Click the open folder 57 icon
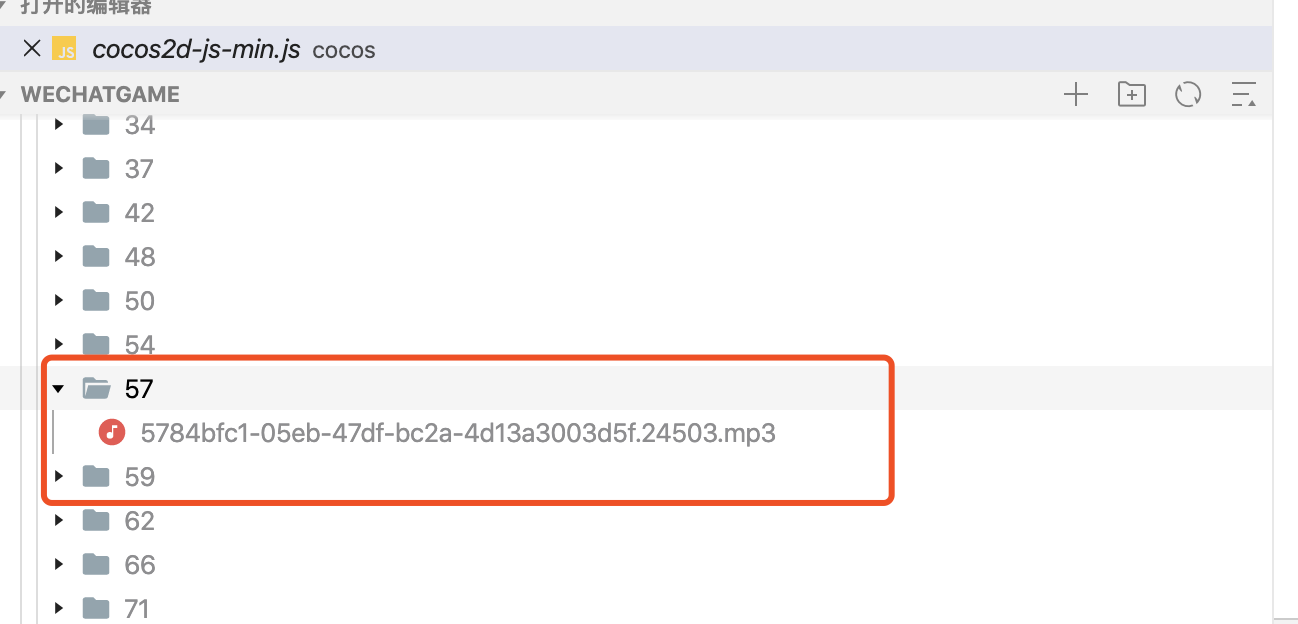 (x=96, y=388)
